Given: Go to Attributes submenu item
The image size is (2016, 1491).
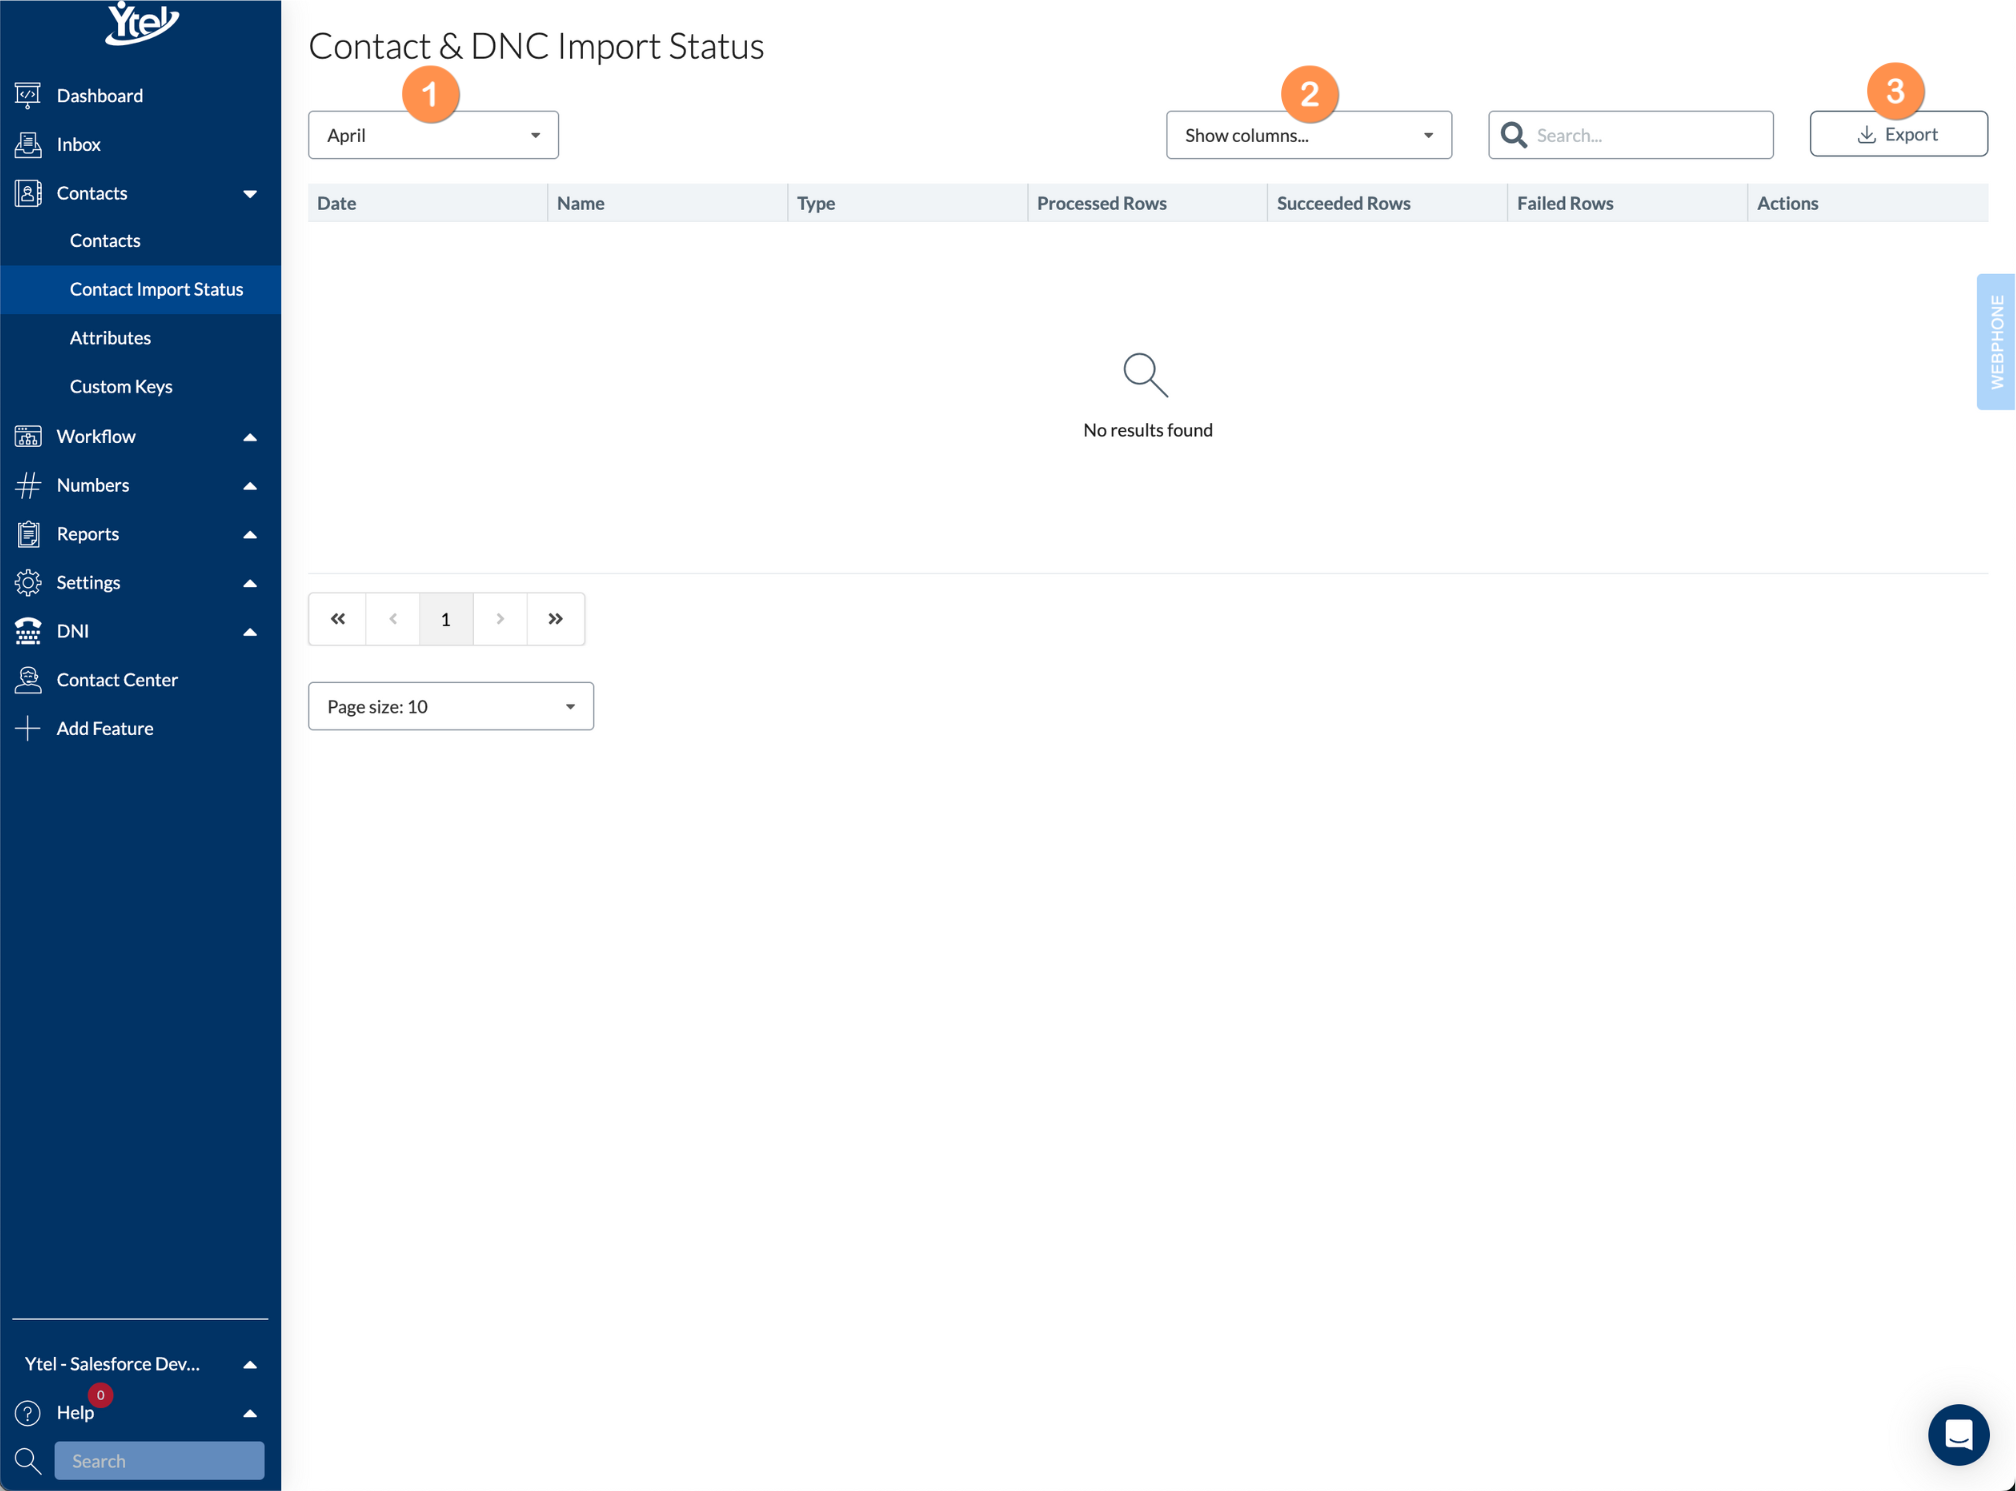Looking at the screenshot, I should point(110,338).
